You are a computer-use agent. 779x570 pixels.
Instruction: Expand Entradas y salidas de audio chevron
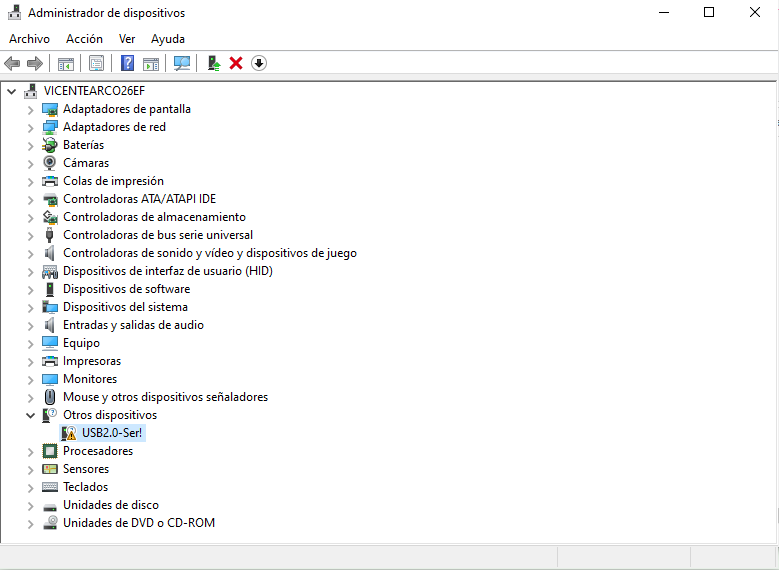31,326
